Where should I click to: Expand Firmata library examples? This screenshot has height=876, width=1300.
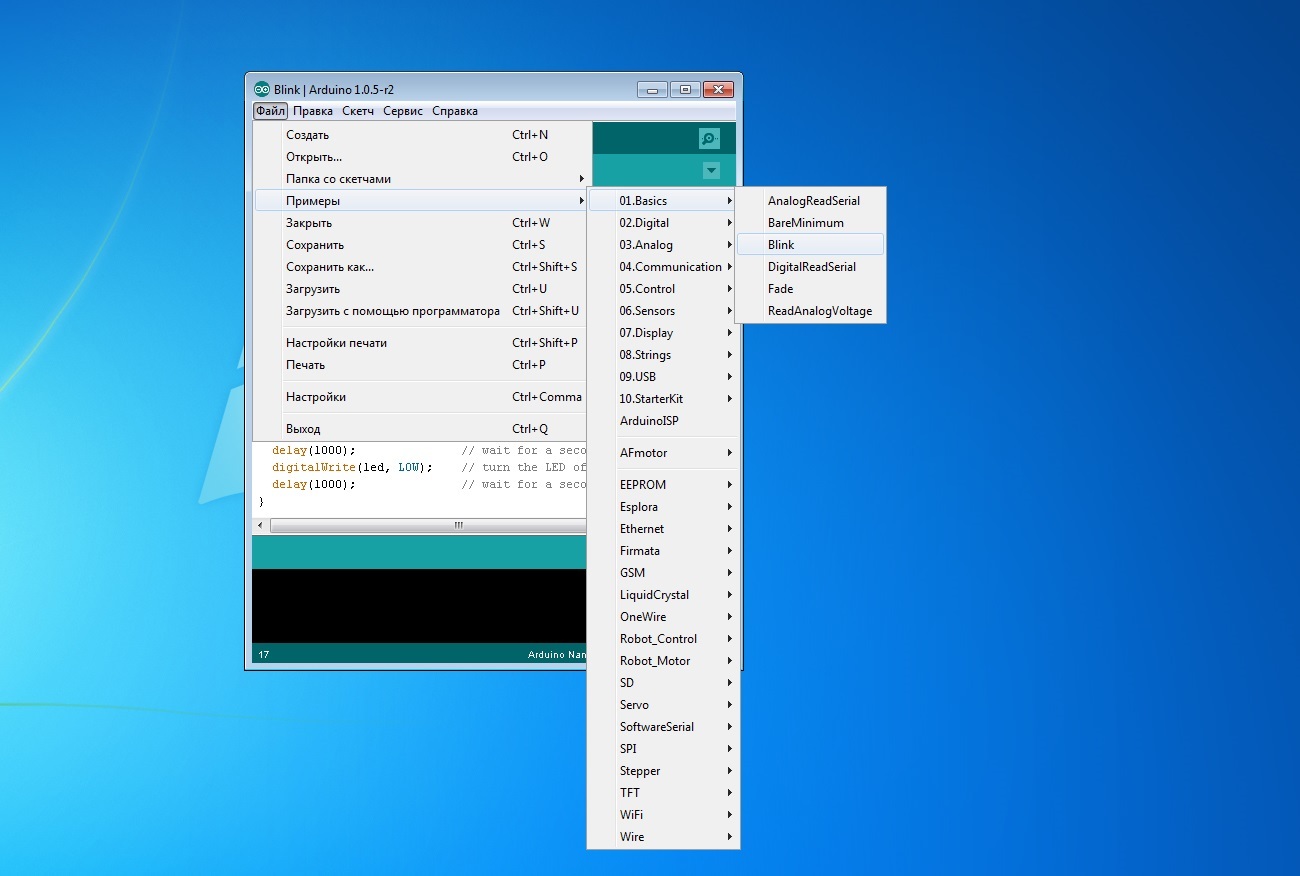pos(663,551)
